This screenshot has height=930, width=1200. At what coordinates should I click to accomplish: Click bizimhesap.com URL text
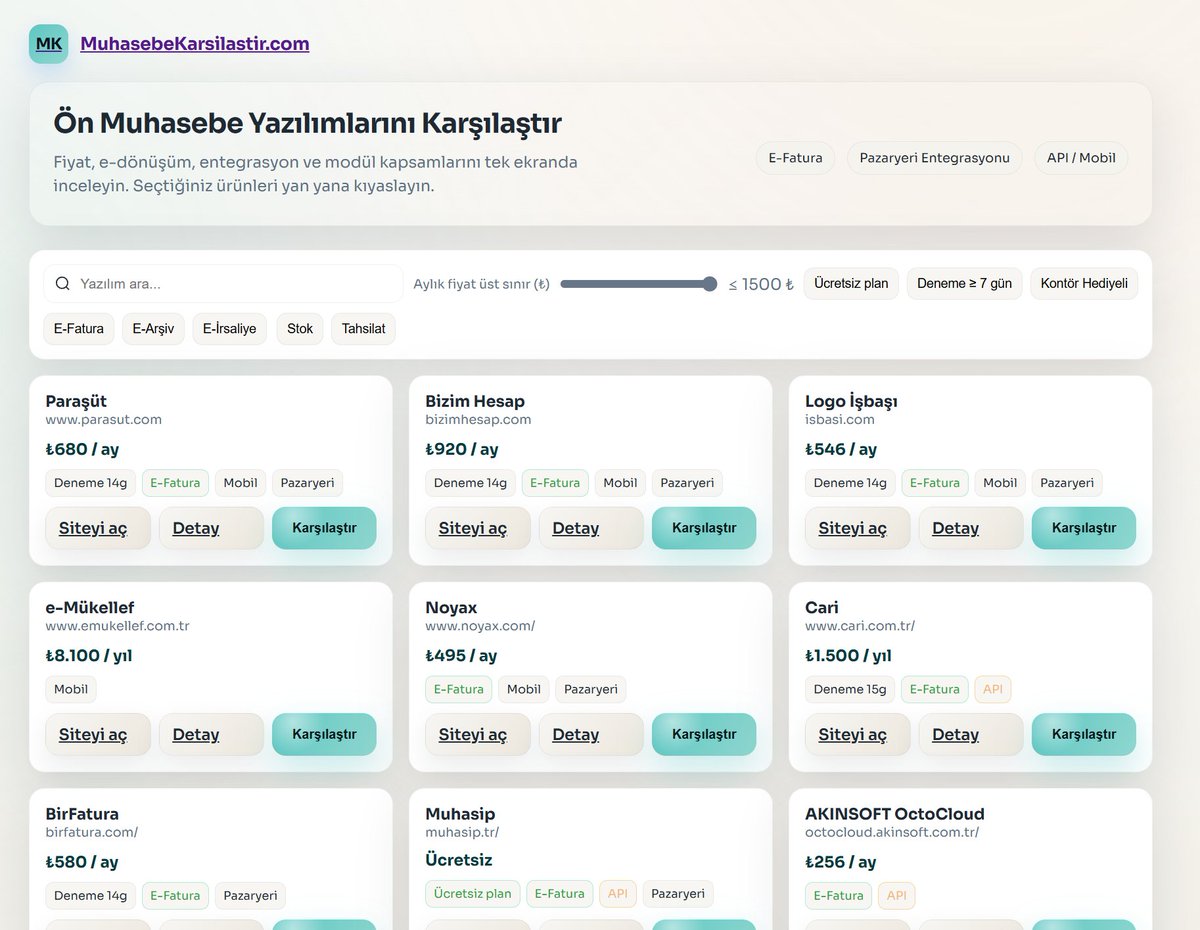(478, 419)
